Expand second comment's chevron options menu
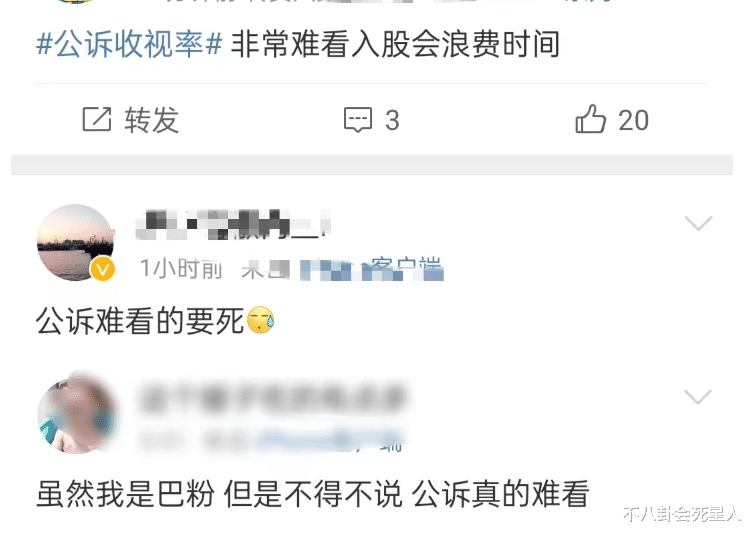The height and width of the screenshot is (533, 750). 698,397
